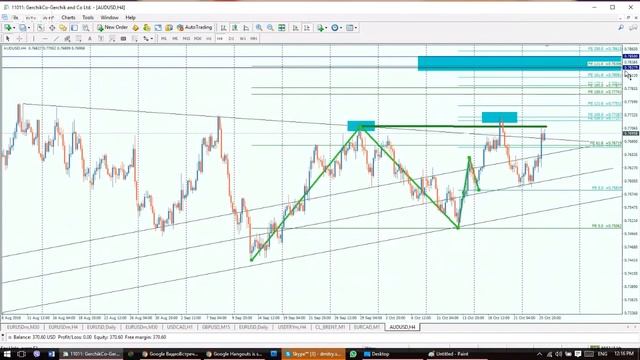Open Skype from the taskbar

tap(313, 354)
